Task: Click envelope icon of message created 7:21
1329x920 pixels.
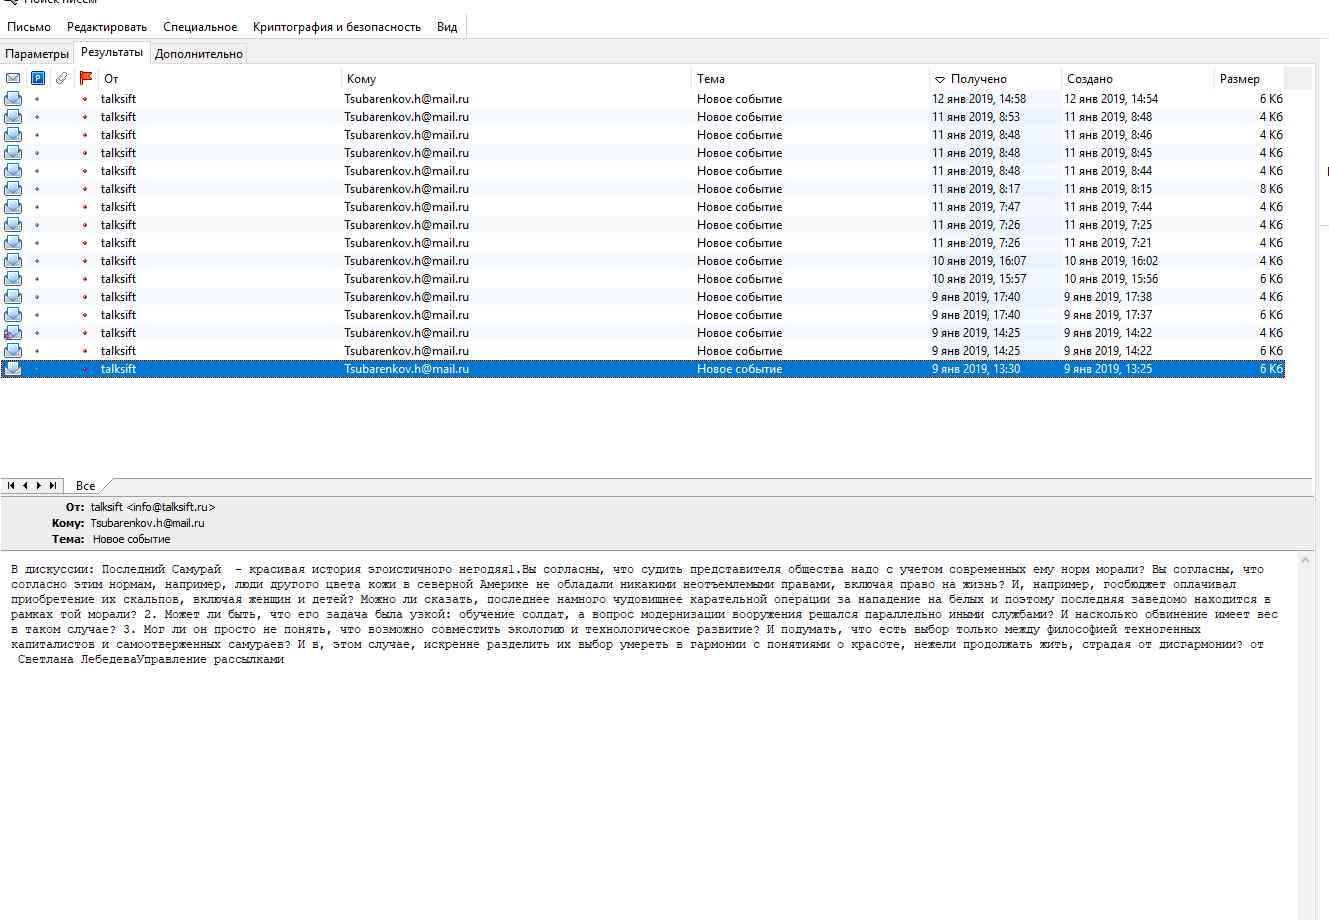Action: click(13, 243)
